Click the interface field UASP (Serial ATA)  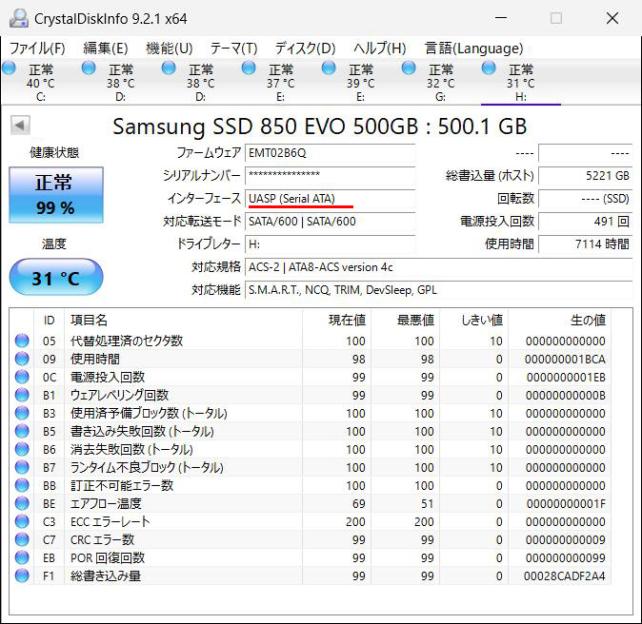(330, 199)
